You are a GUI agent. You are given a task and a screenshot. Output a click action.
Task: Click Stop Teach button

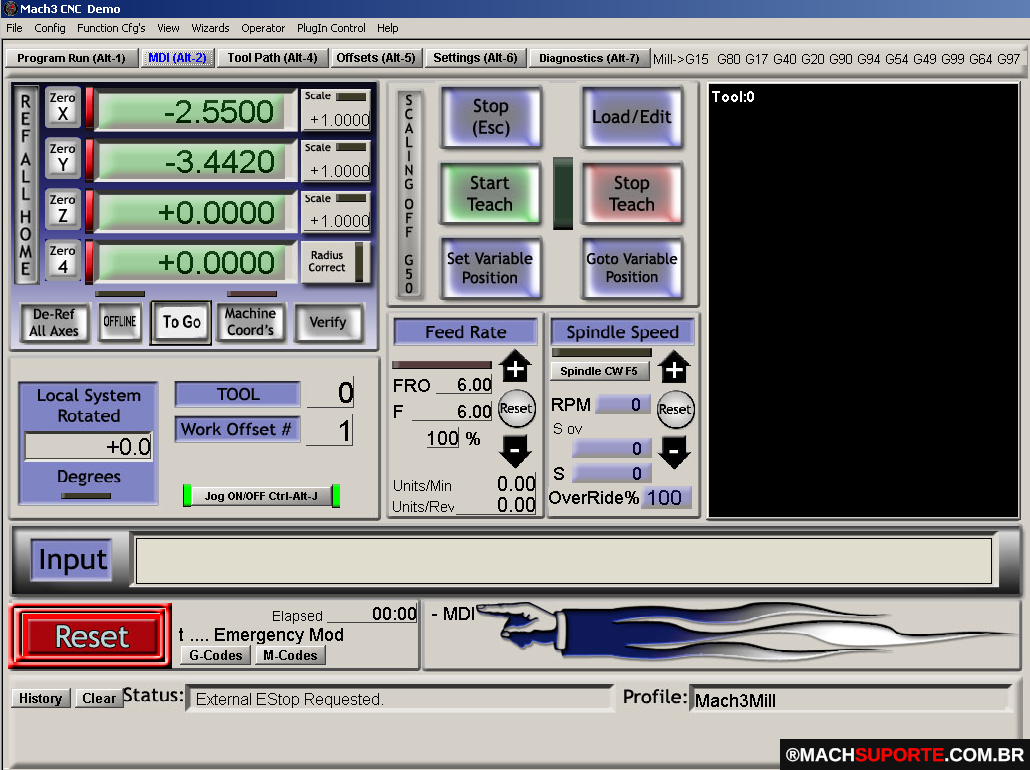(632, 193)
